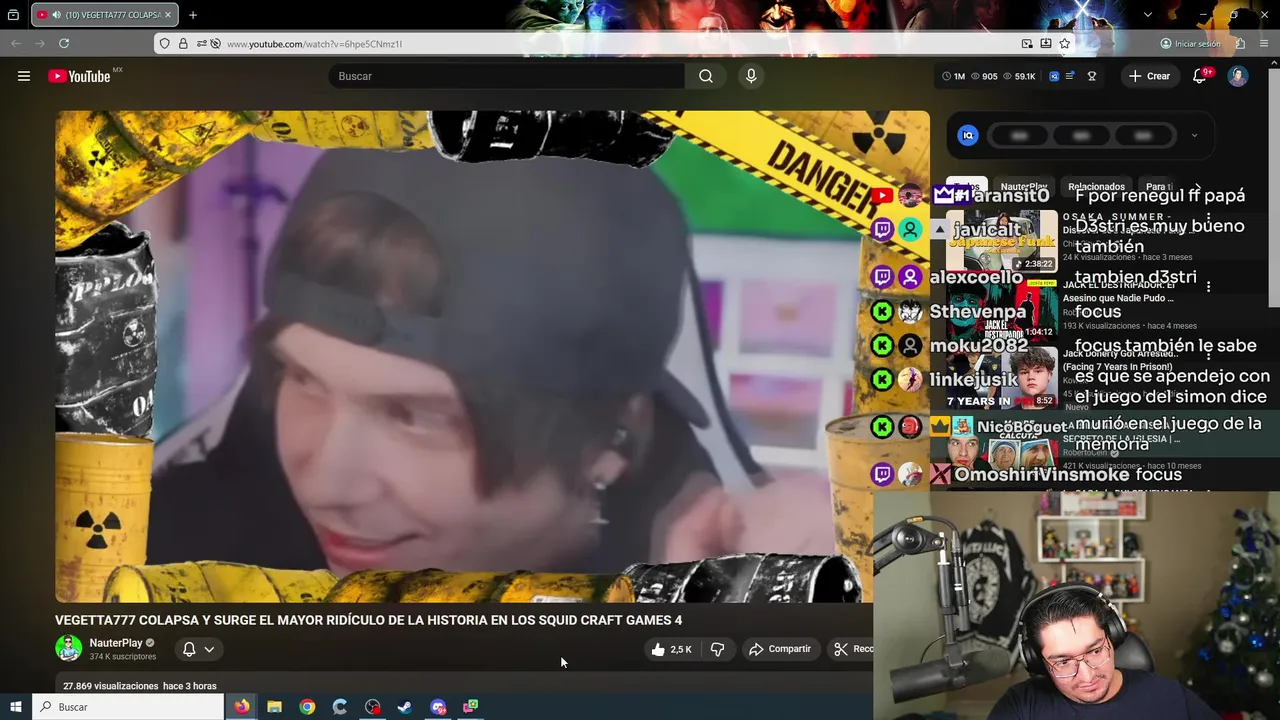This screenshot has width=1280, height=720.
Task: Go forward with browser forward arrow
Action: coord(40,43)
